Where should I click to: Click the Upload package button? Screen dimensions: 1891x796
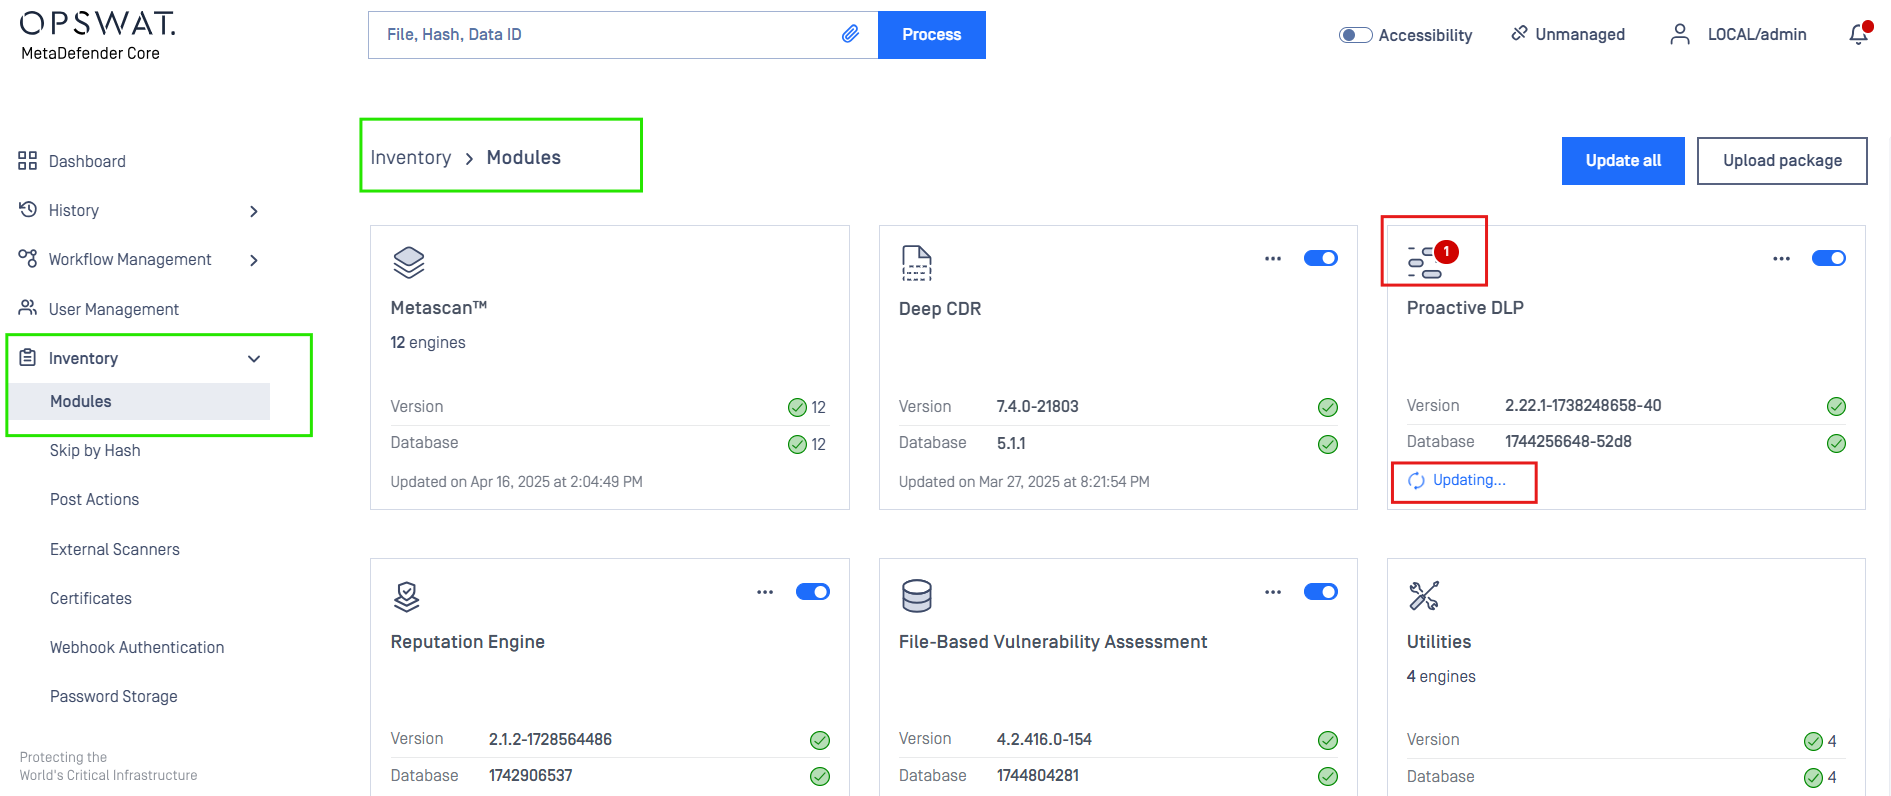1782,161
